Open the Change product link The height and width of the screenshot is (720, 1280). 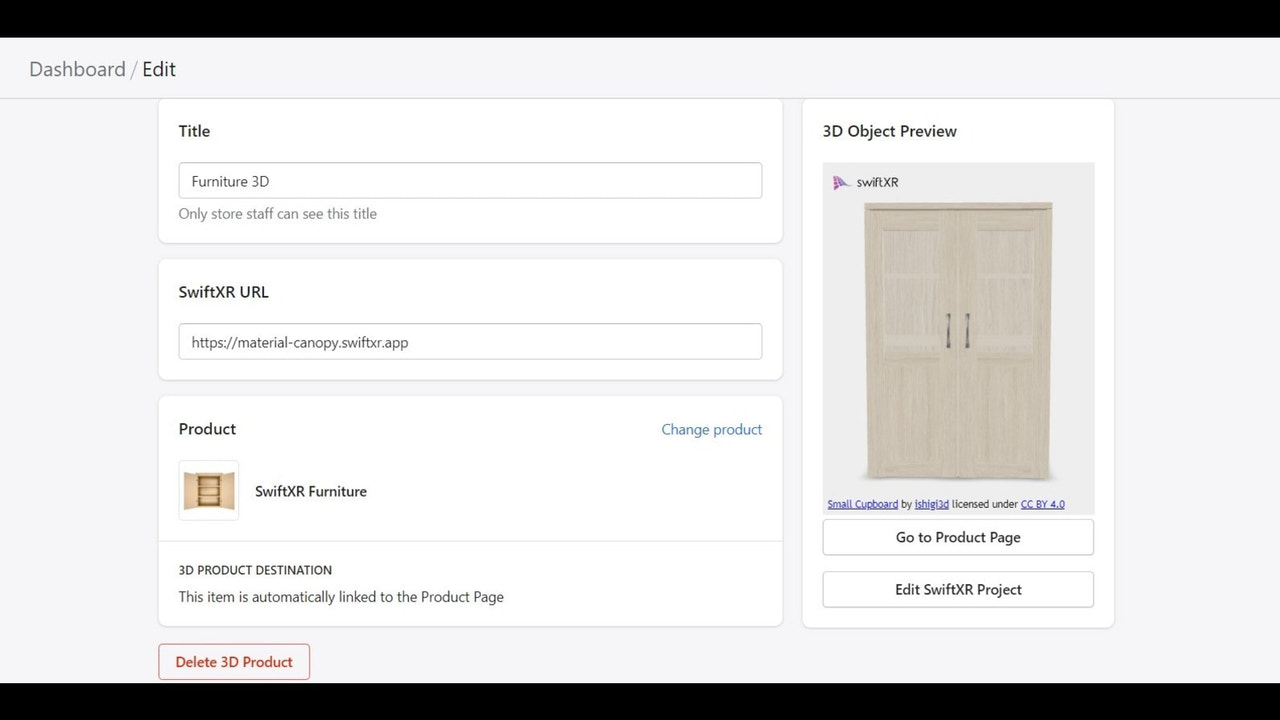pos(711,429)
